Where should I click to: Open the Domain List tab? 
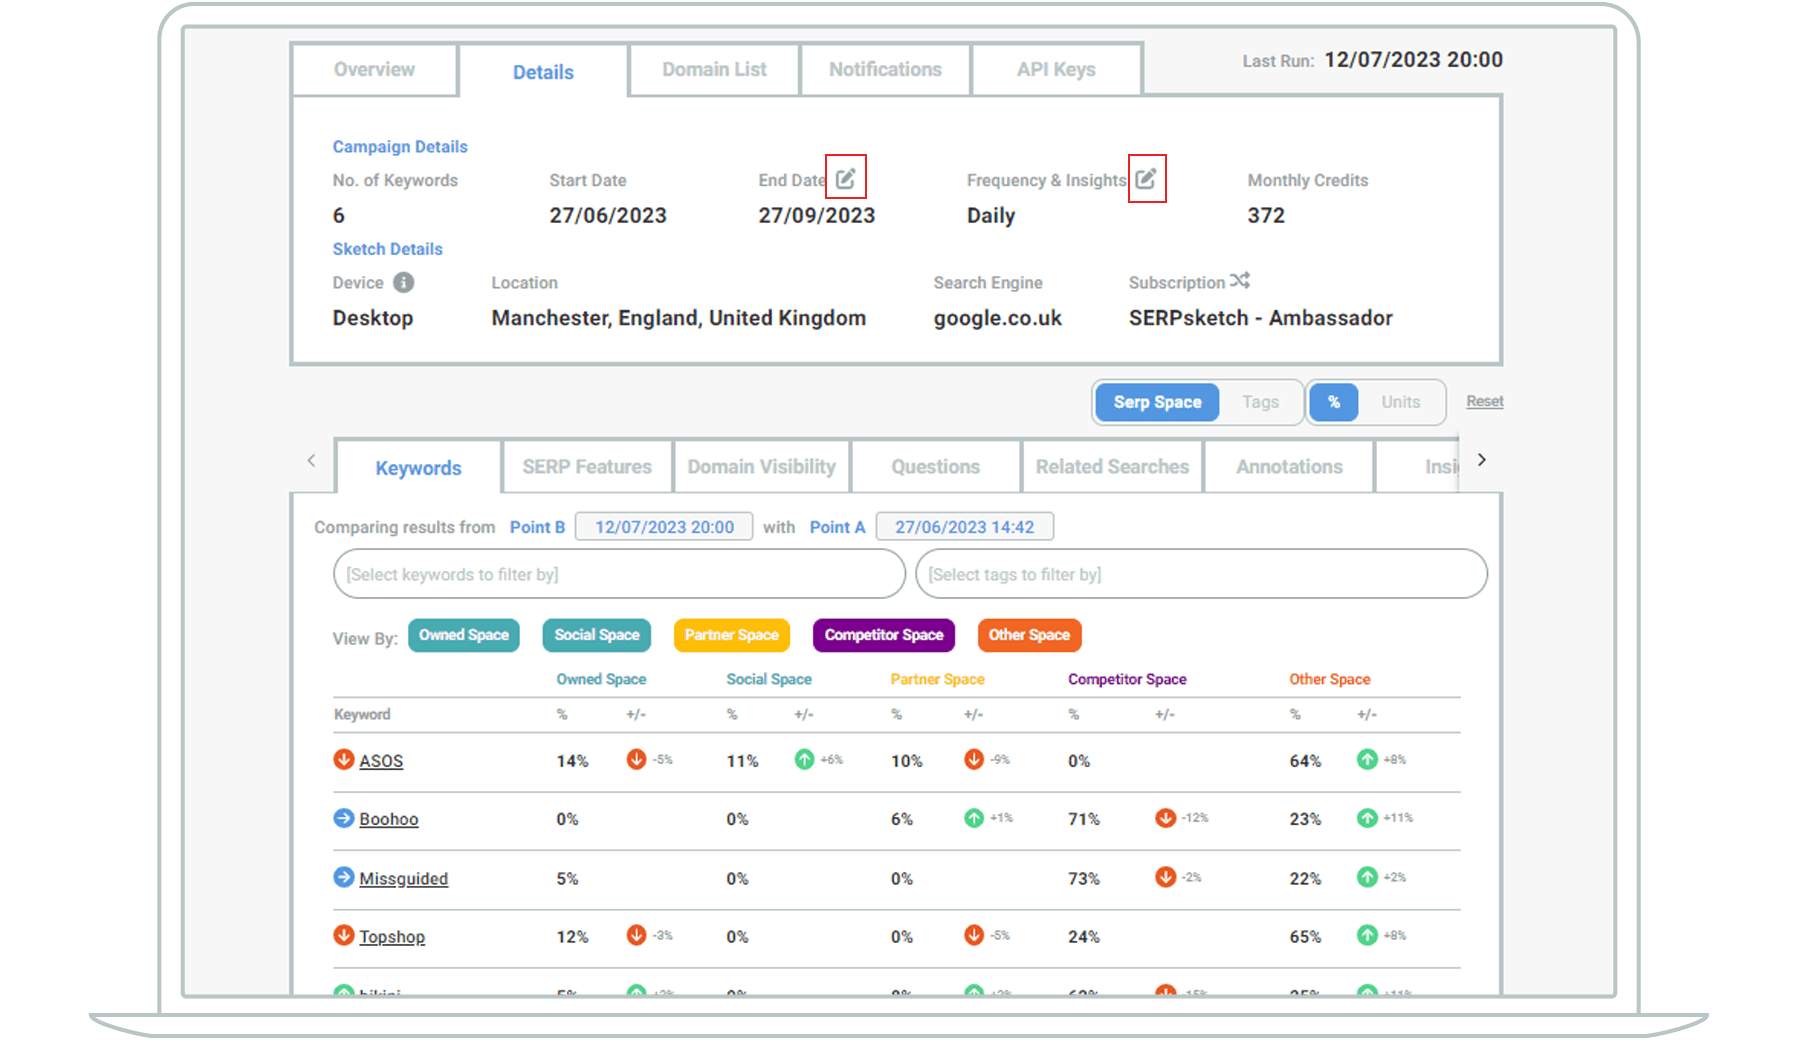(714, 69)
